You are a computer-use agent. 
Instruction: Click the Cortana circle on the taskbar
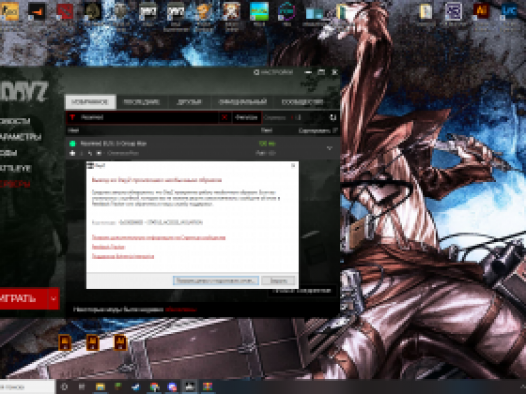(64, 387)
